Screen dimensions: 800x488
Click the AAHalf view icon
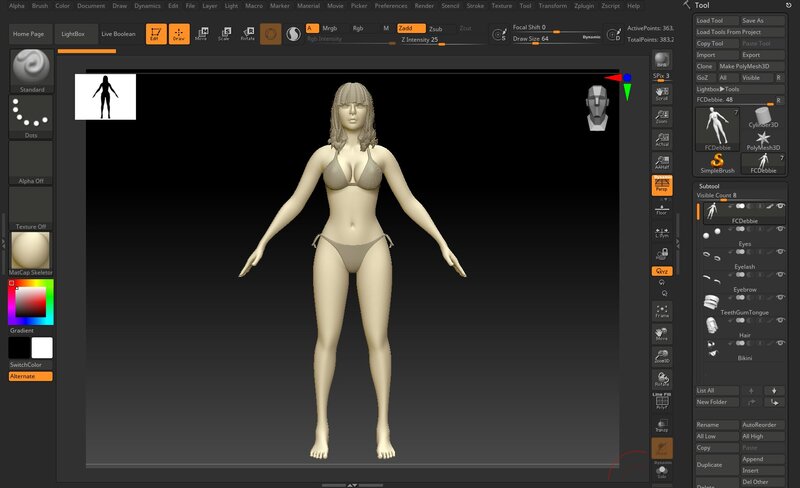coord(661,163)
